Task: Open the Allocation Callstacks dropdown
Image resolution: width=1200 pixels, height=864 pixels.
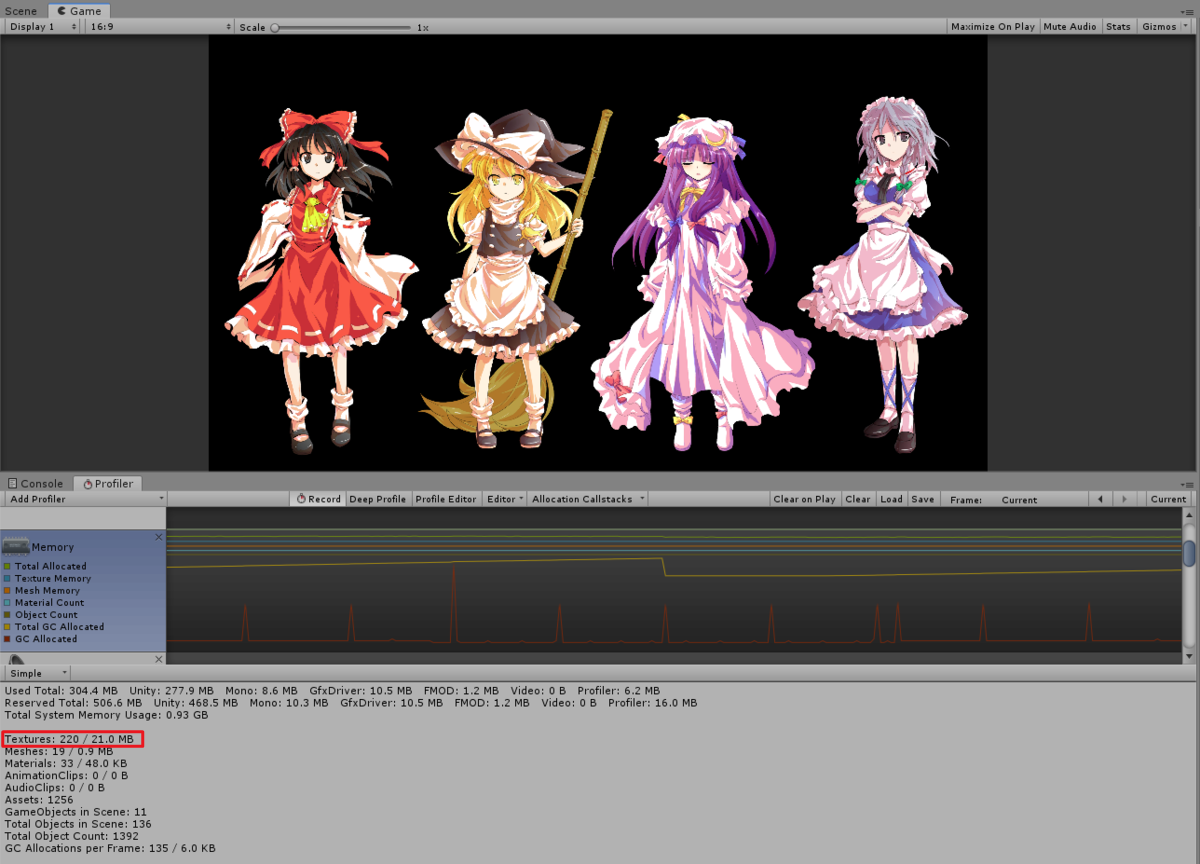Action: click(588, 499)
